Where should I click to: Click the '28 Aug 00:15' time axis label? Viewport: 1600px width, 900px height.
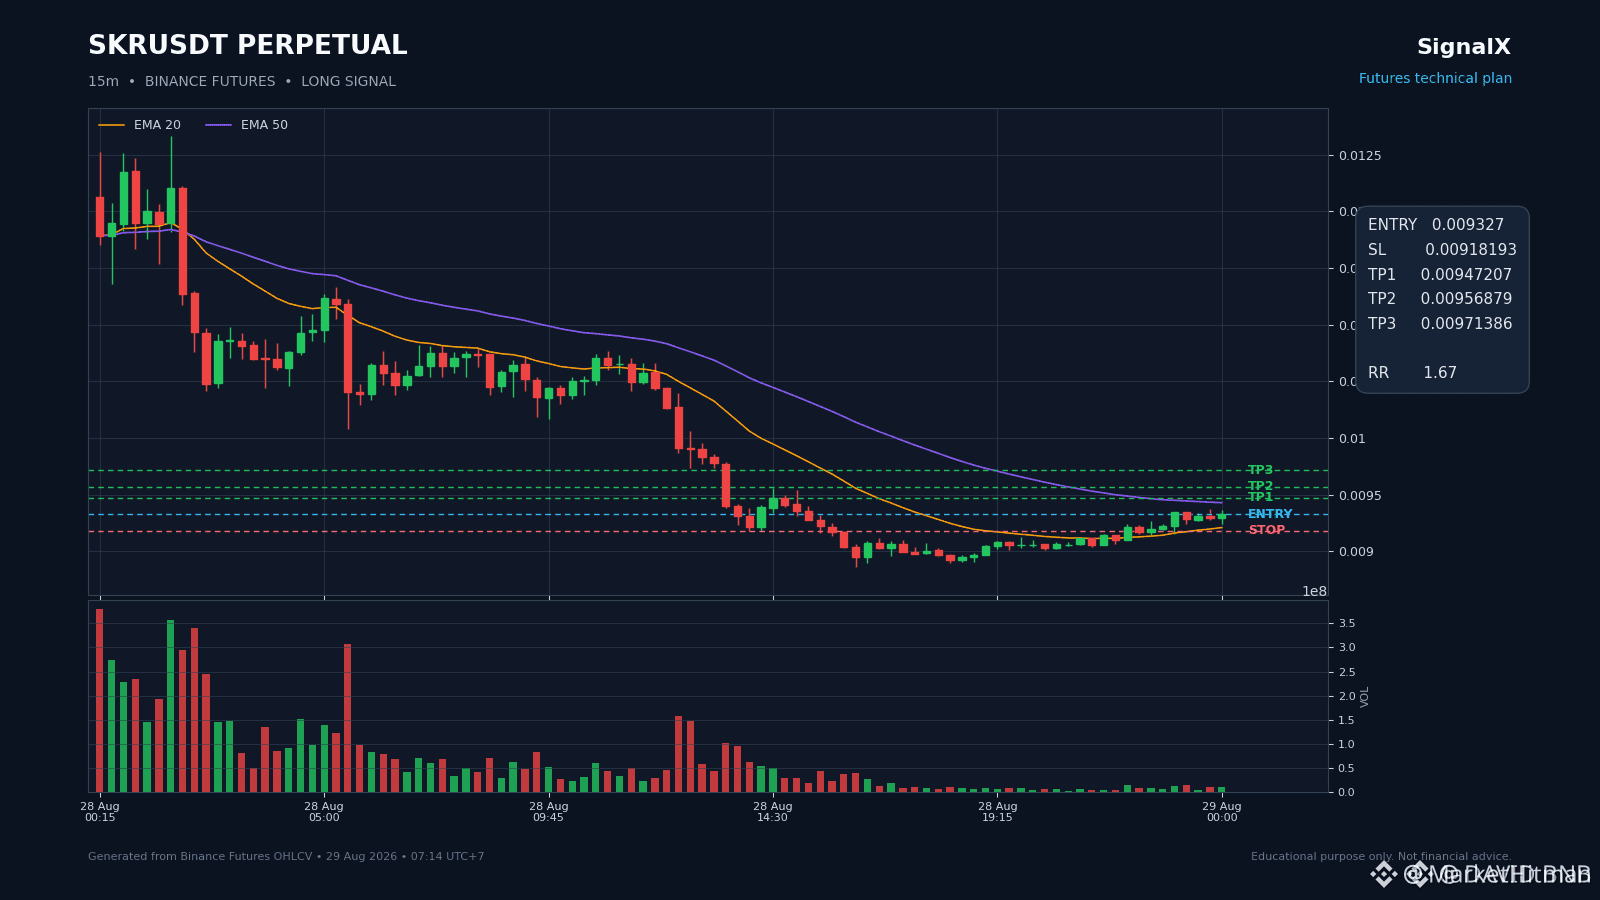[100, 812]
